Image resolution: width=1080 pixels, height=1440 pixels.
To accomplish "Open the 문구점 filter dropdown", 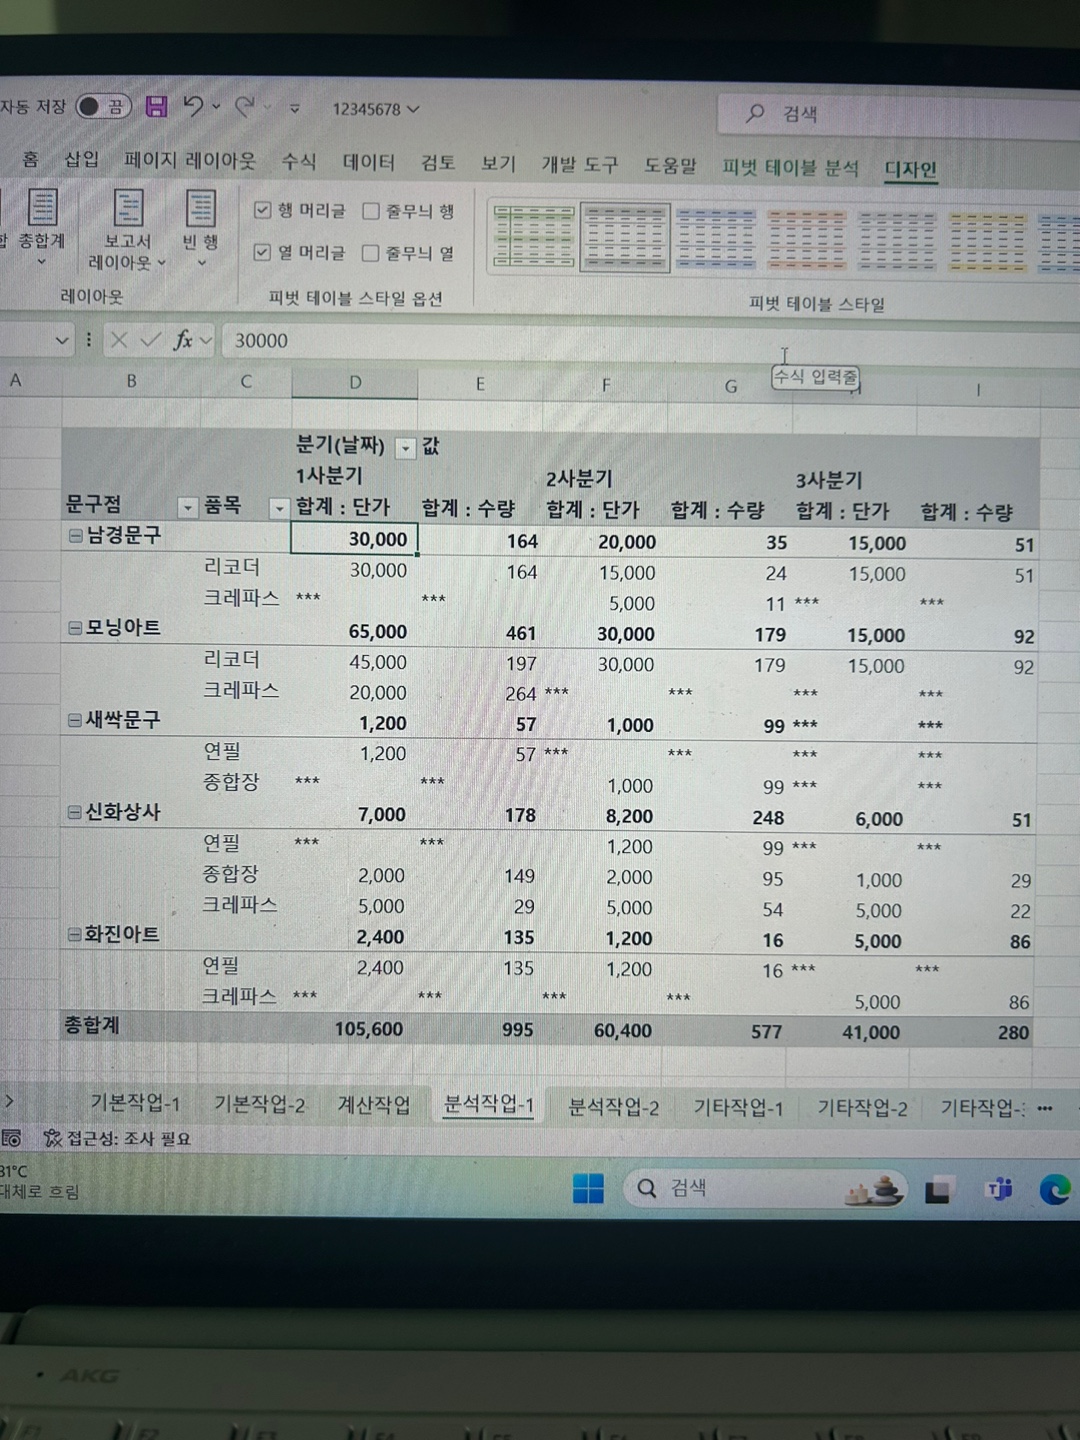I will [x=187, y=508].
